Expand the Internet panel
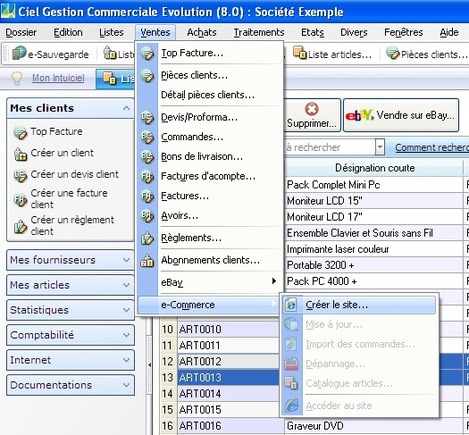 (126, 360)
